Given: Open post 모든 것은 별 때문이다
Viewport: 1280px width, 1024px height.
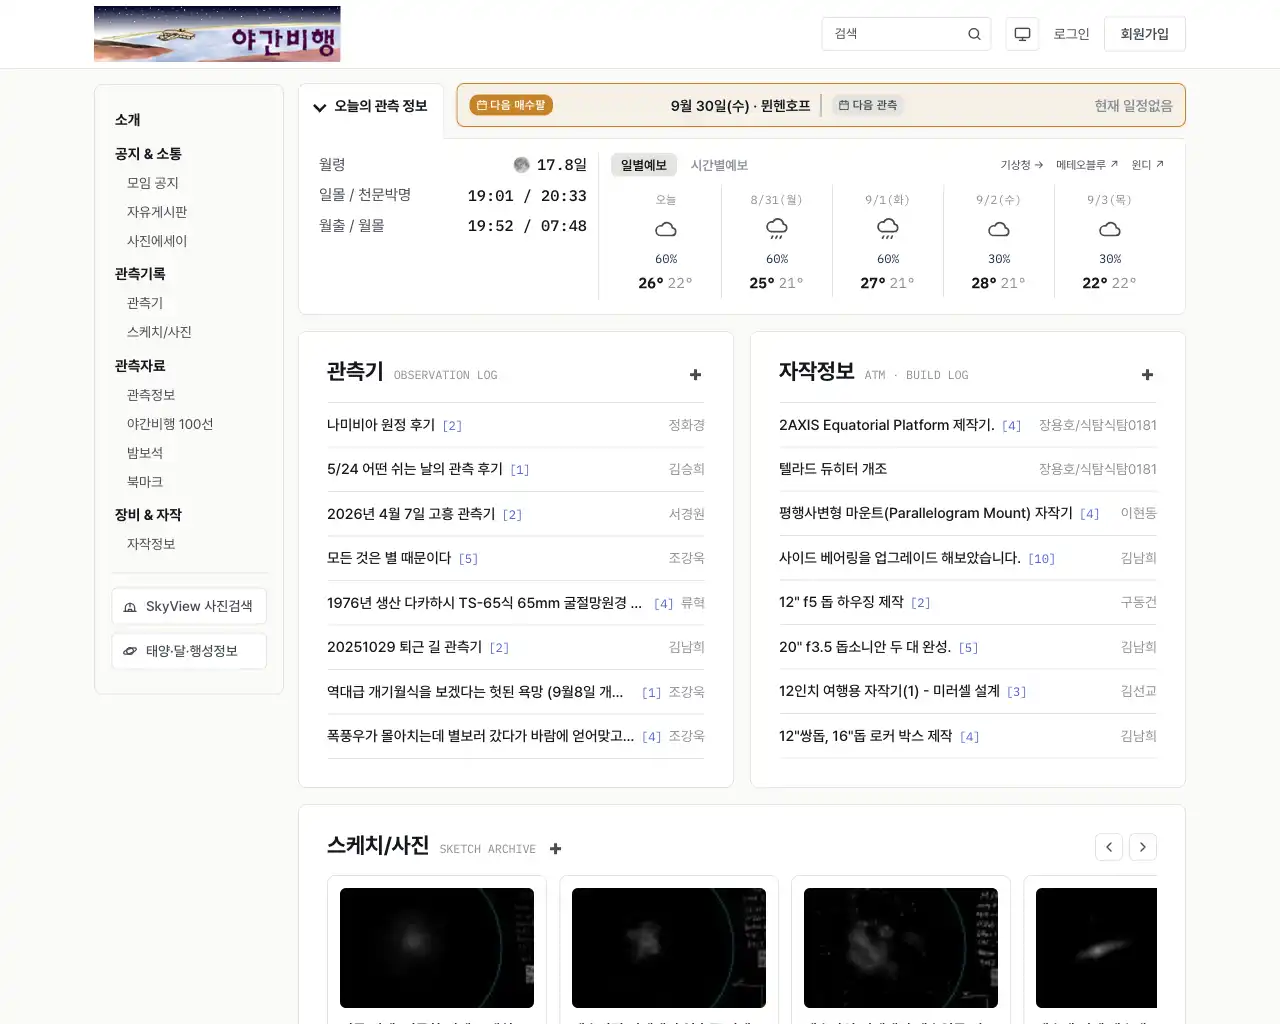Looking at the screenshot, I should click(389, 558).
